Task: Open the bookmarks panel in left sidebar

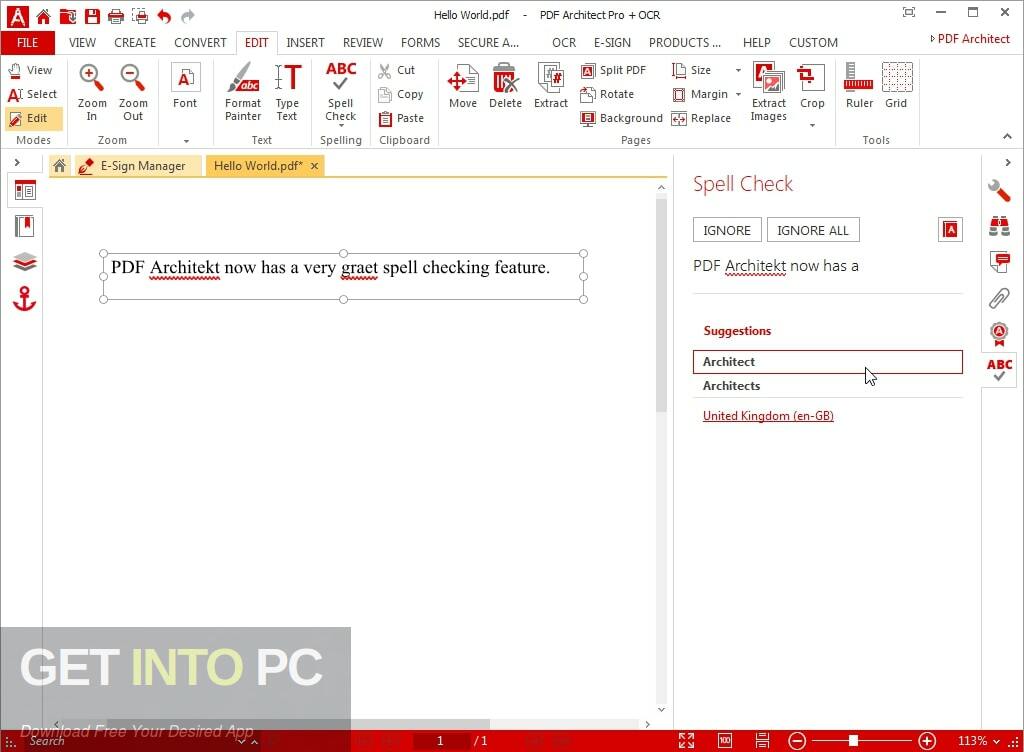Action: [25, 227]
